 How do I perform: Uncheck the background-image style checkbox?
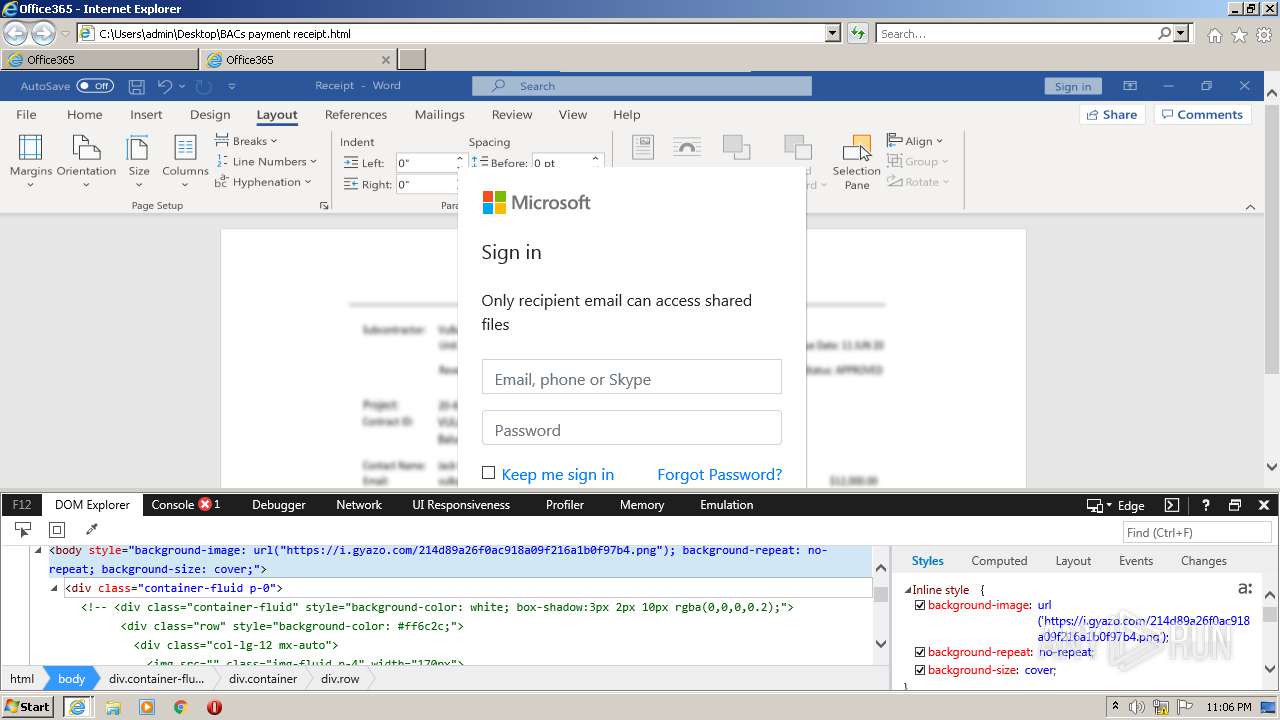click(920, 605)
